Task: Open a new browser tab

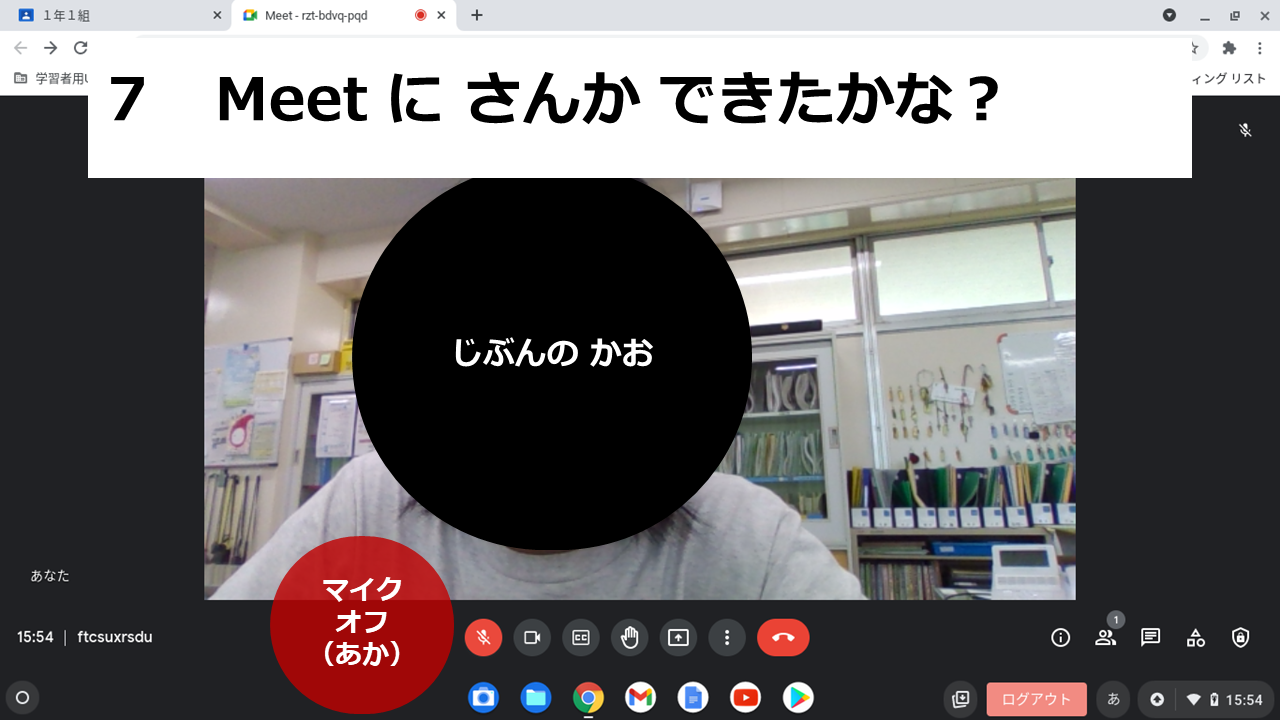Action: [x=477, y=15]
